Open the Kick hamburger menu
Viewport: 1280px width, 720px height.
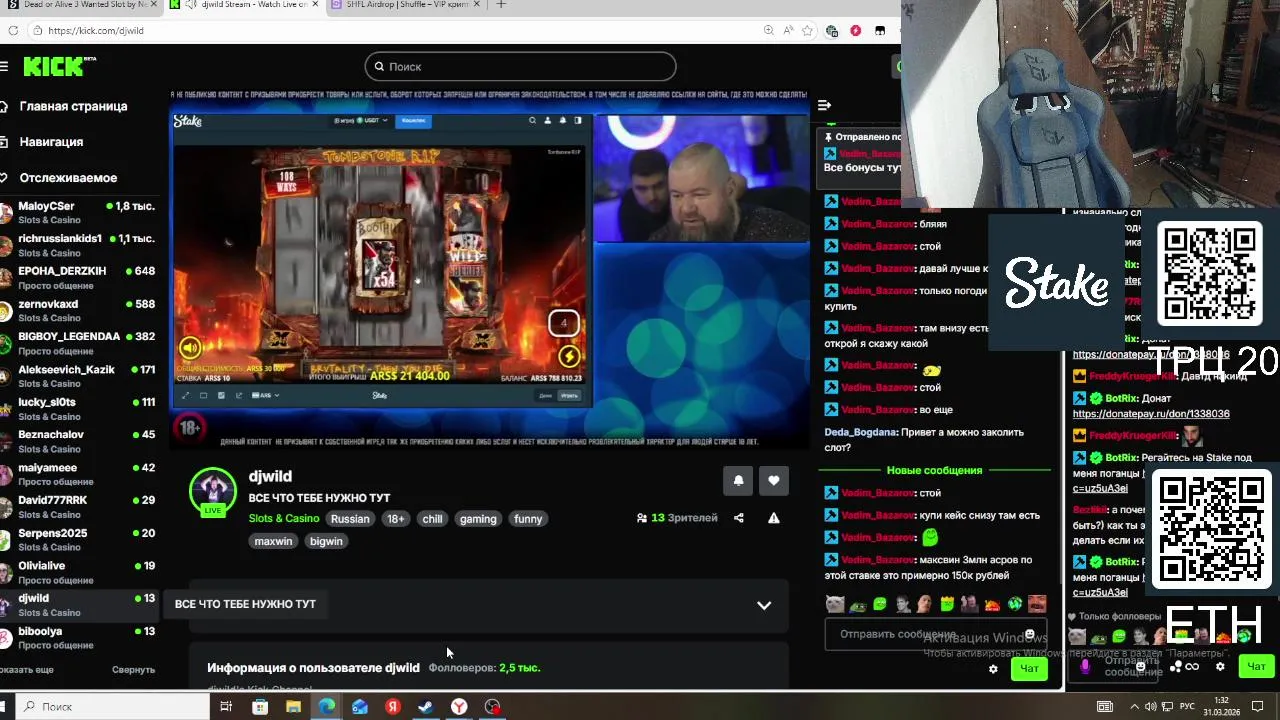[5, 66]
